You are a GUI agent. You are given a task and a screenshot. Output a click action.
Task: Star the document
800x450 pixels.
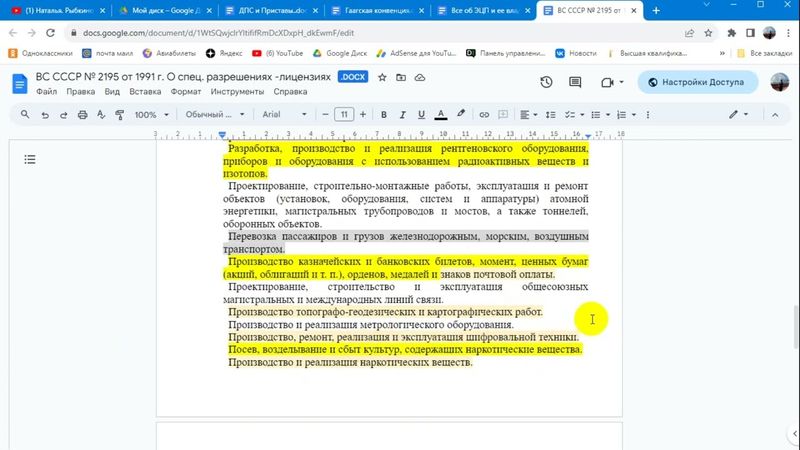pos(382,78)
